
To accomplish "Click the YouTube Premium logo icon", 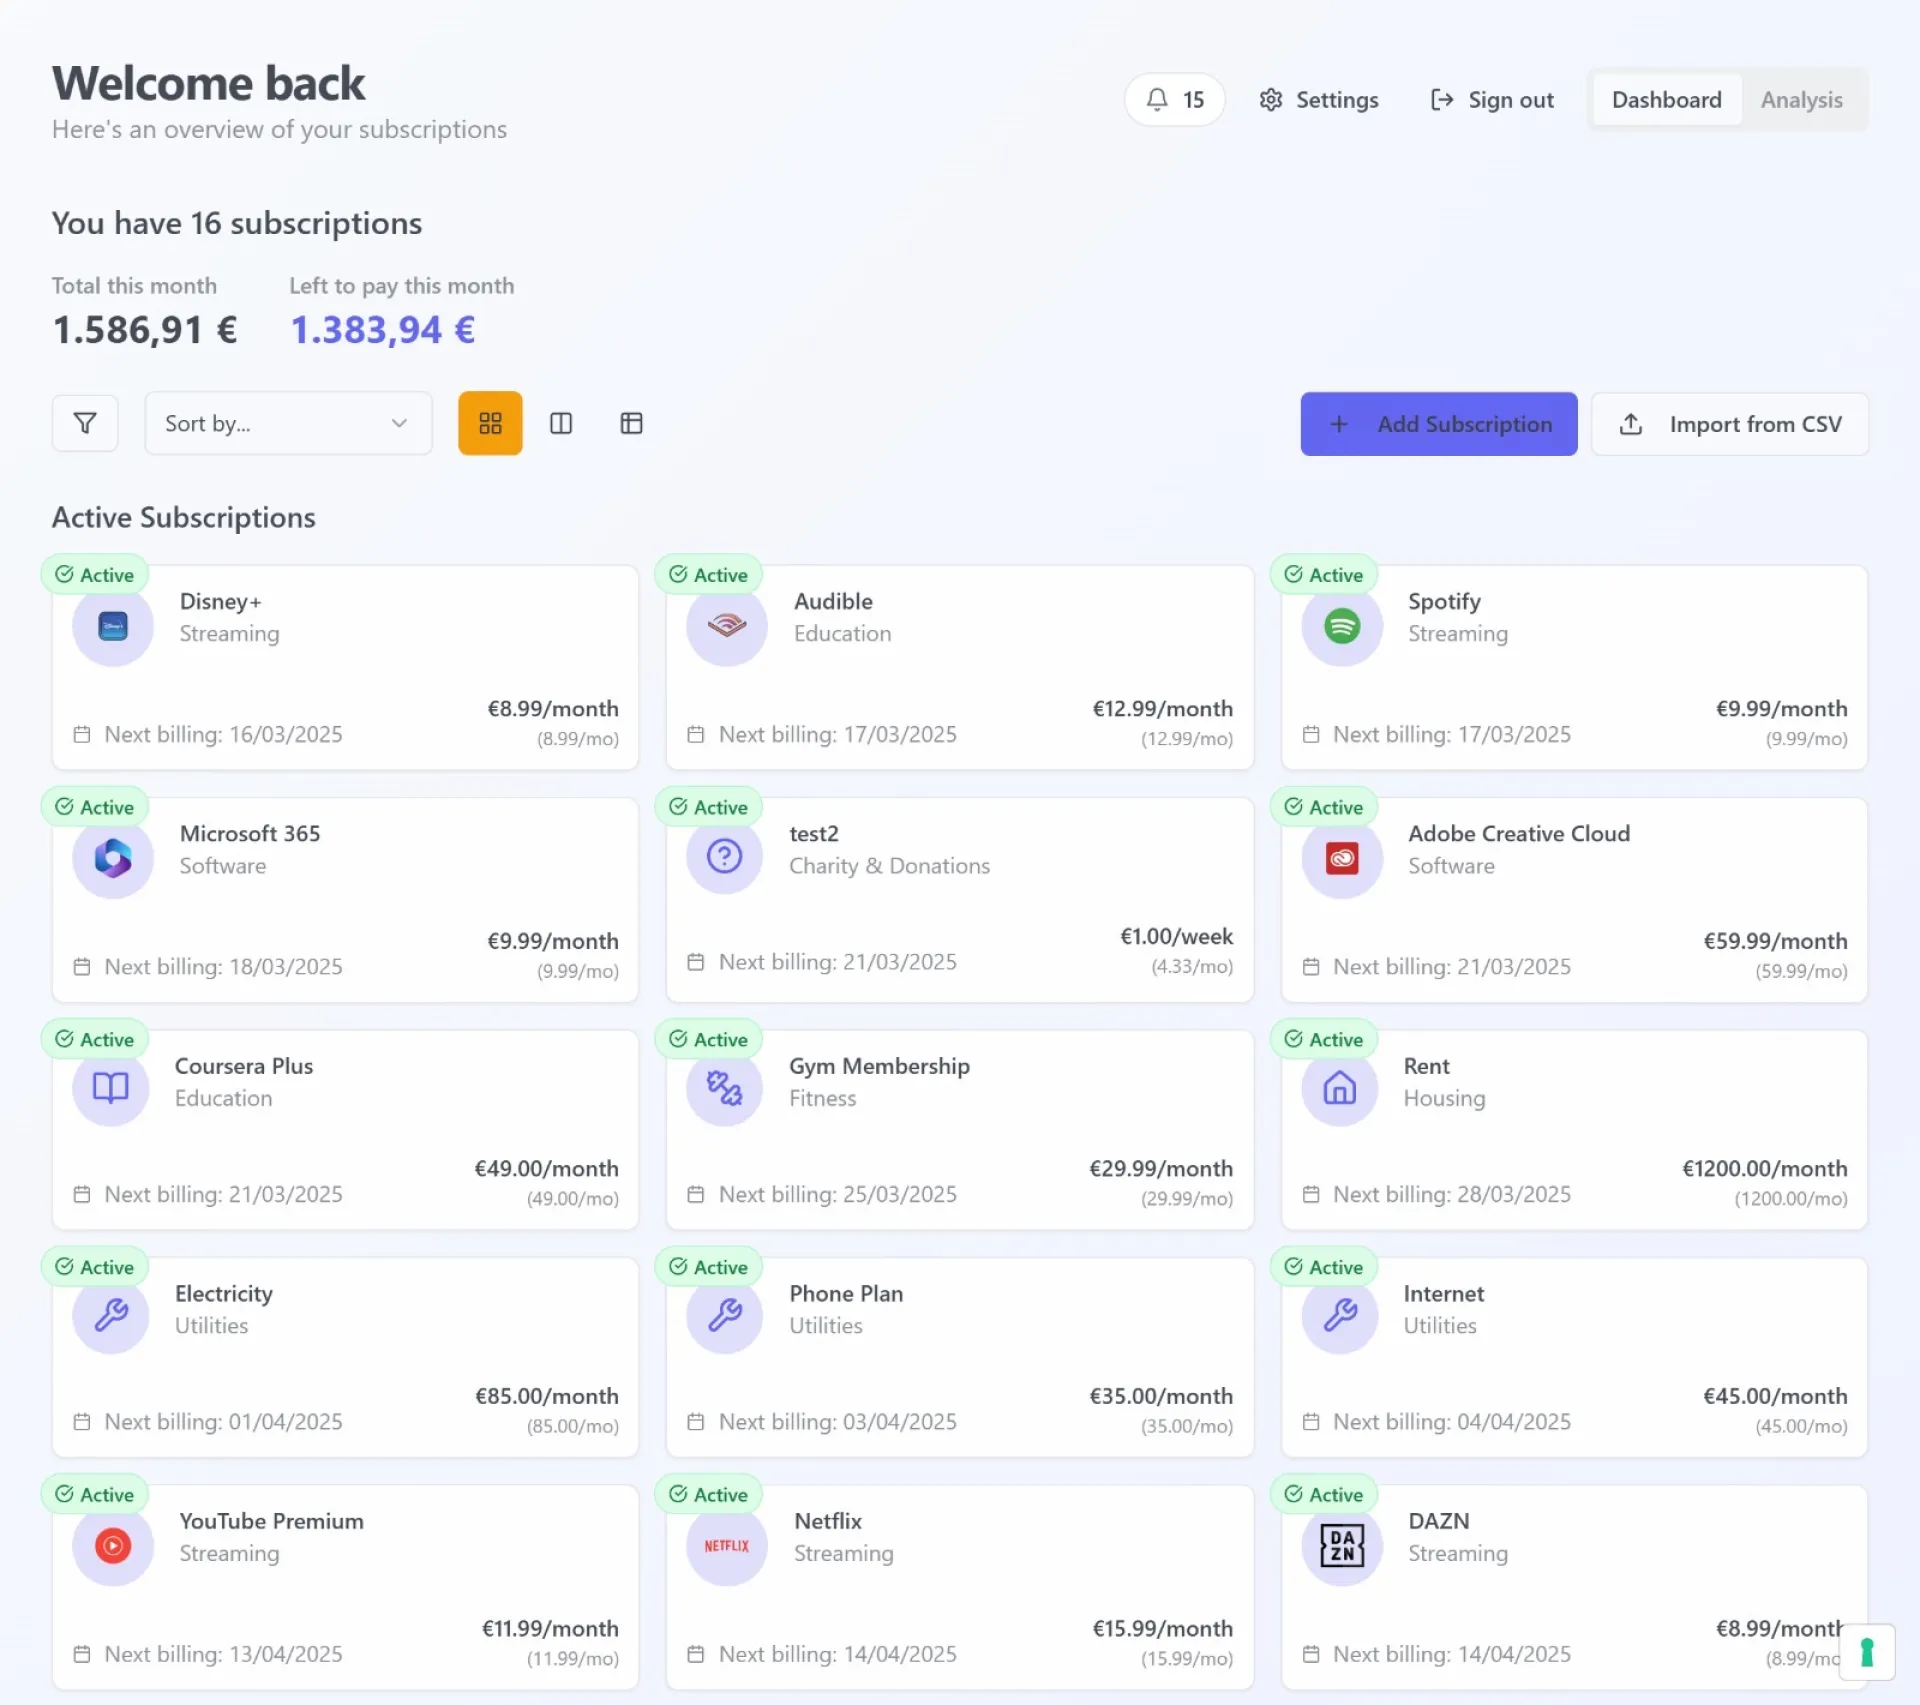I will (113, 1546).
